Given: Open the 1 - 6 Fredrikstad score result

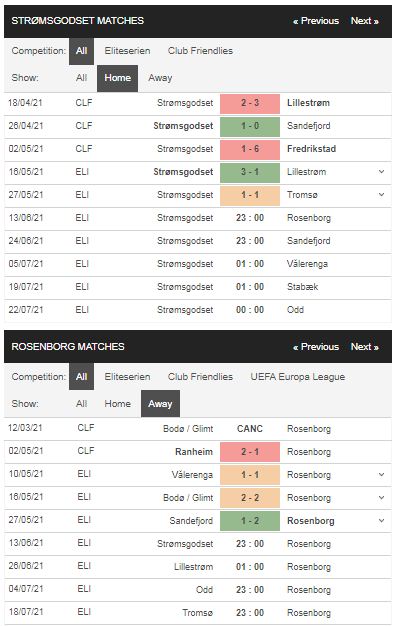Looking at the screenshot, I should [250, 149].
